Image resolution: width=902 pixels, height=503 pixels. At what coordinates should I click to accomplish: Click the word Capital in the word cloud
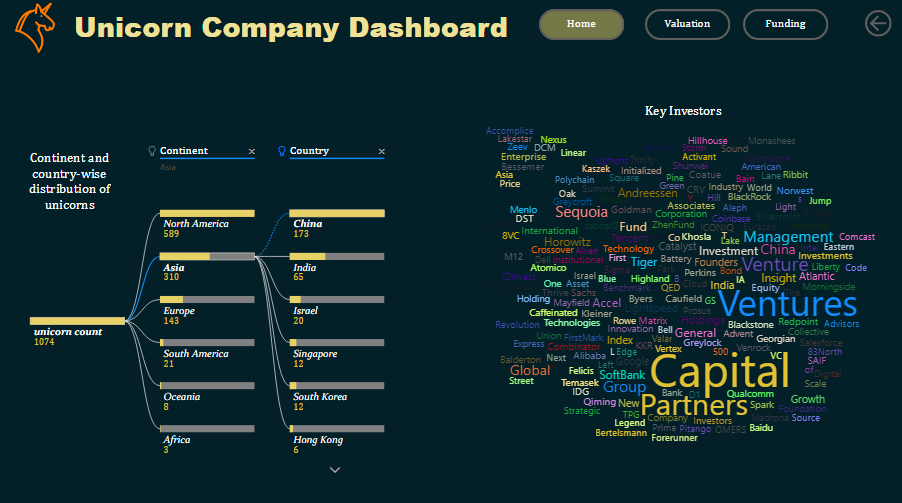[720, 371]
